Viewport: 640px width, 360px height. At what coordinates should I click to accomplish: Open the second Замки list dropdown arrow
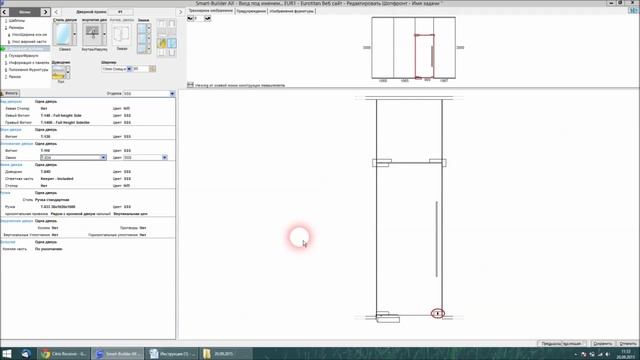click(x=149, y=38)
